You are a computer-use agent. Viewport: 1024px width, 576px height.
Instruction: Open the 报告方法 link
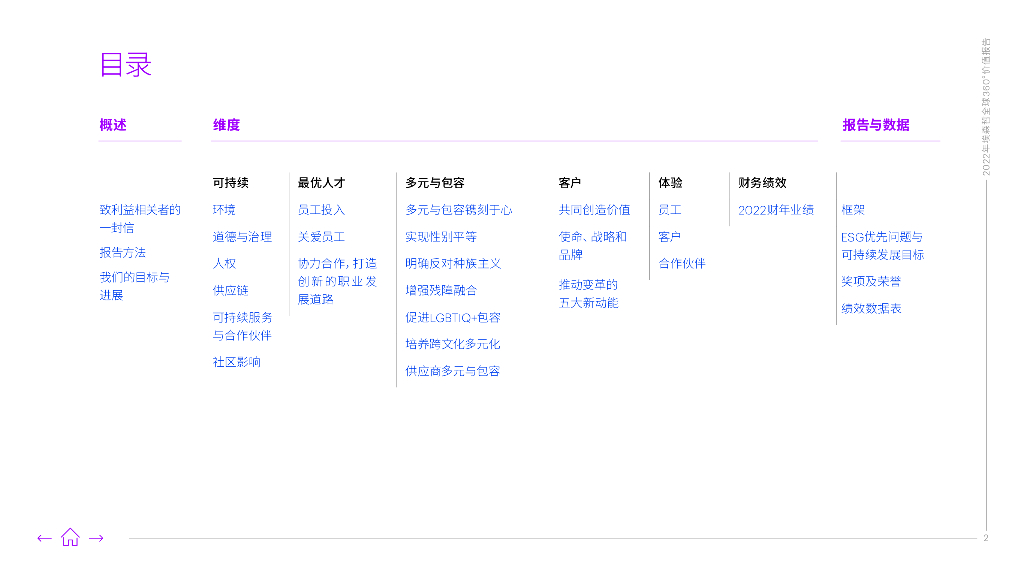click(x=122, y=252)
